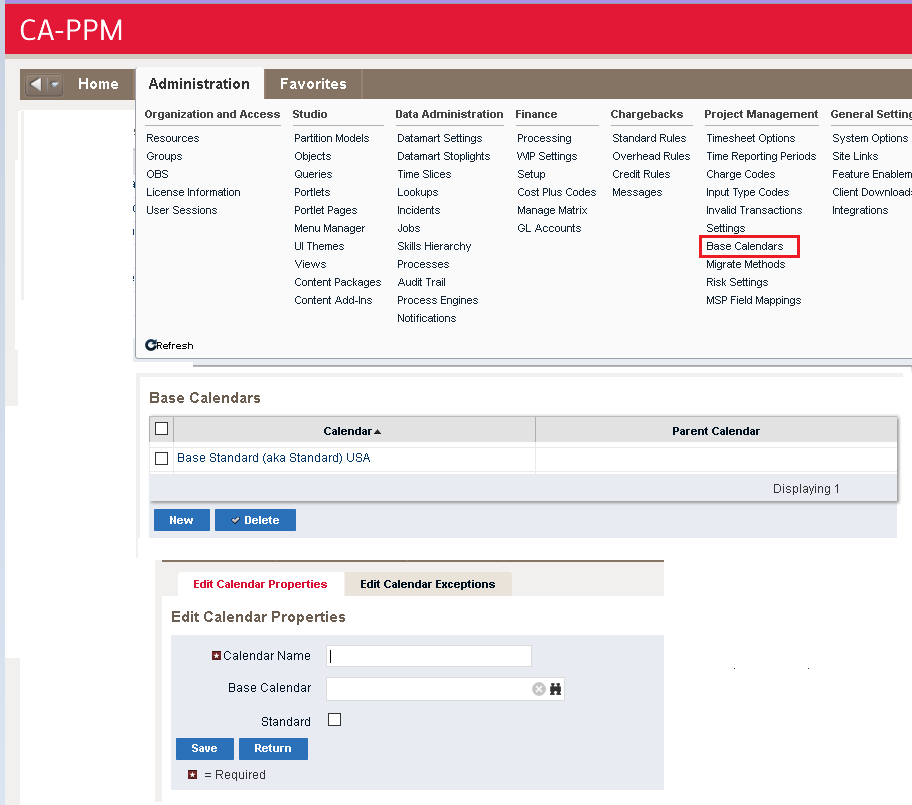This screenshot has width=912, height=805.
Task: Open Manage Matrix
Action: 552,210
